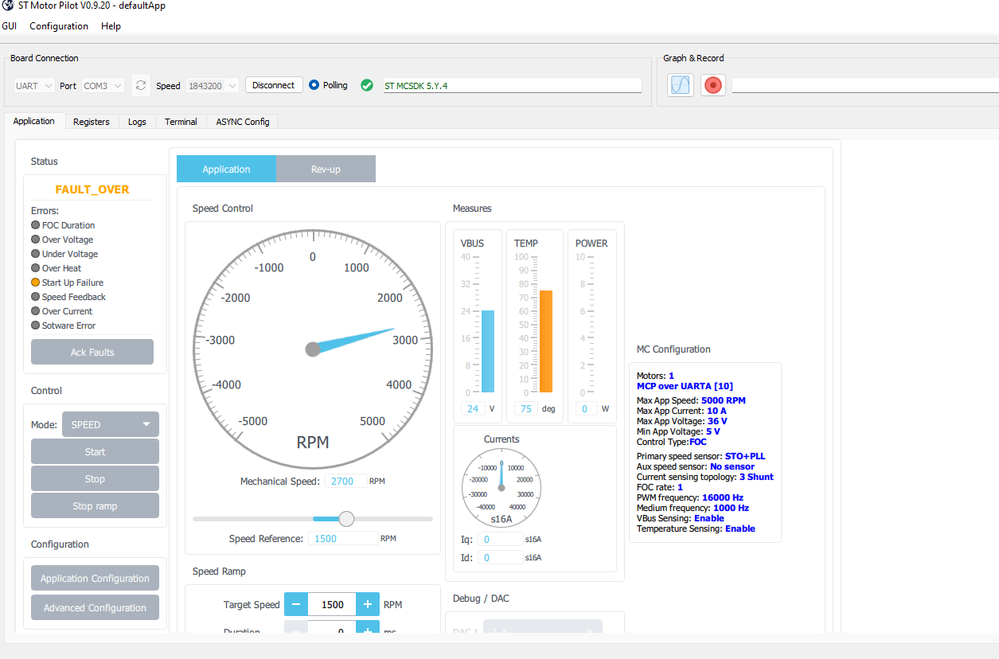999x659 pixels.
Task: Switch to the ASYNC Config tab
Action: point(243,122)
